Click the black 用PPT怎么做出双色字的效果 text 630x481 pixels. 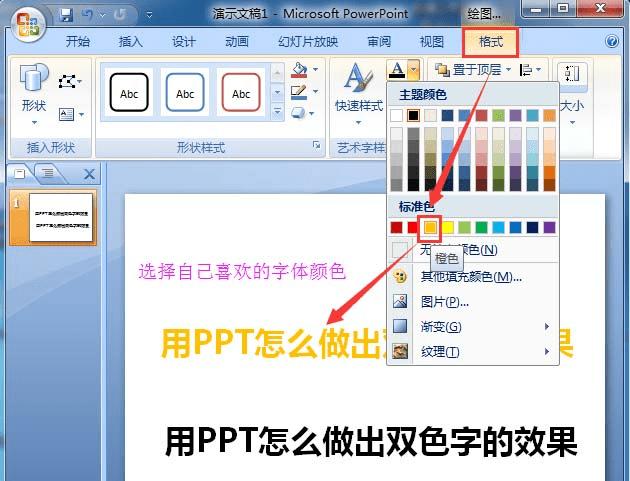pos(371,441)
